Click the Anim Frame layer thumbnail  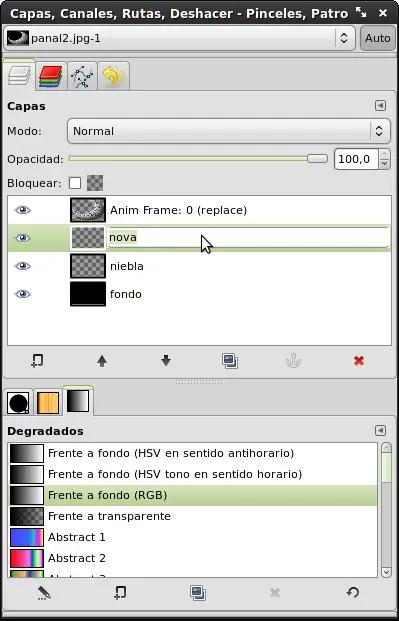[x=88, y=210]
